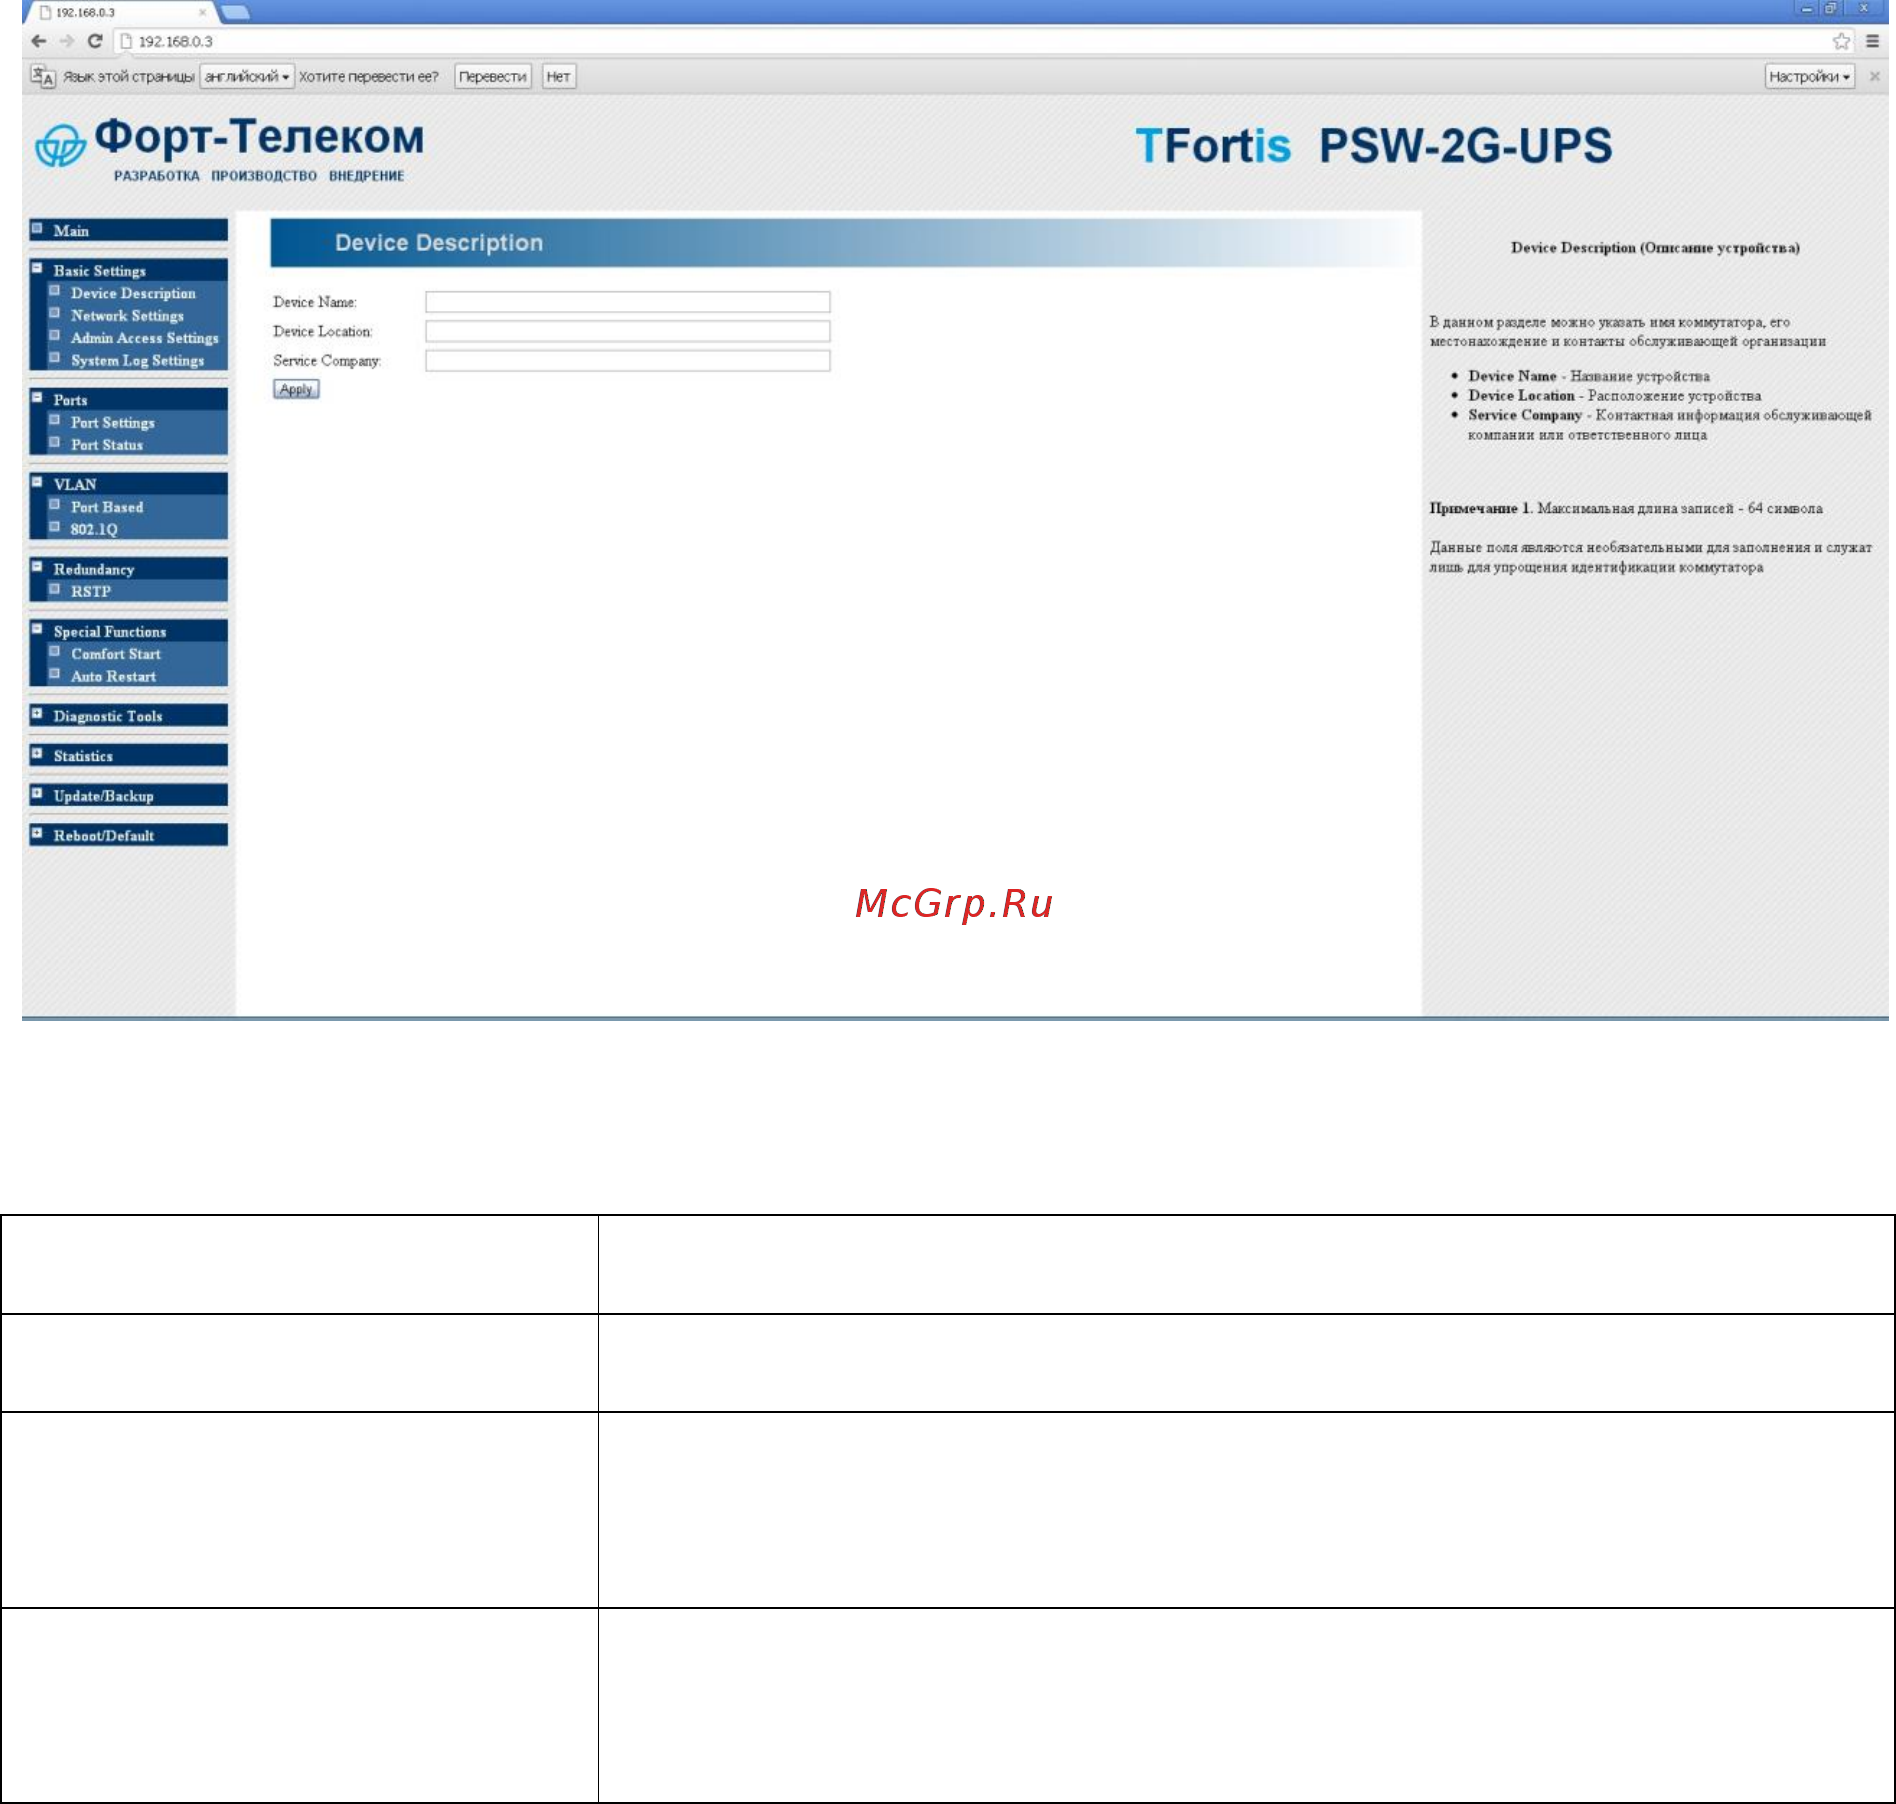Open Network Settings page

pos(127,315)
